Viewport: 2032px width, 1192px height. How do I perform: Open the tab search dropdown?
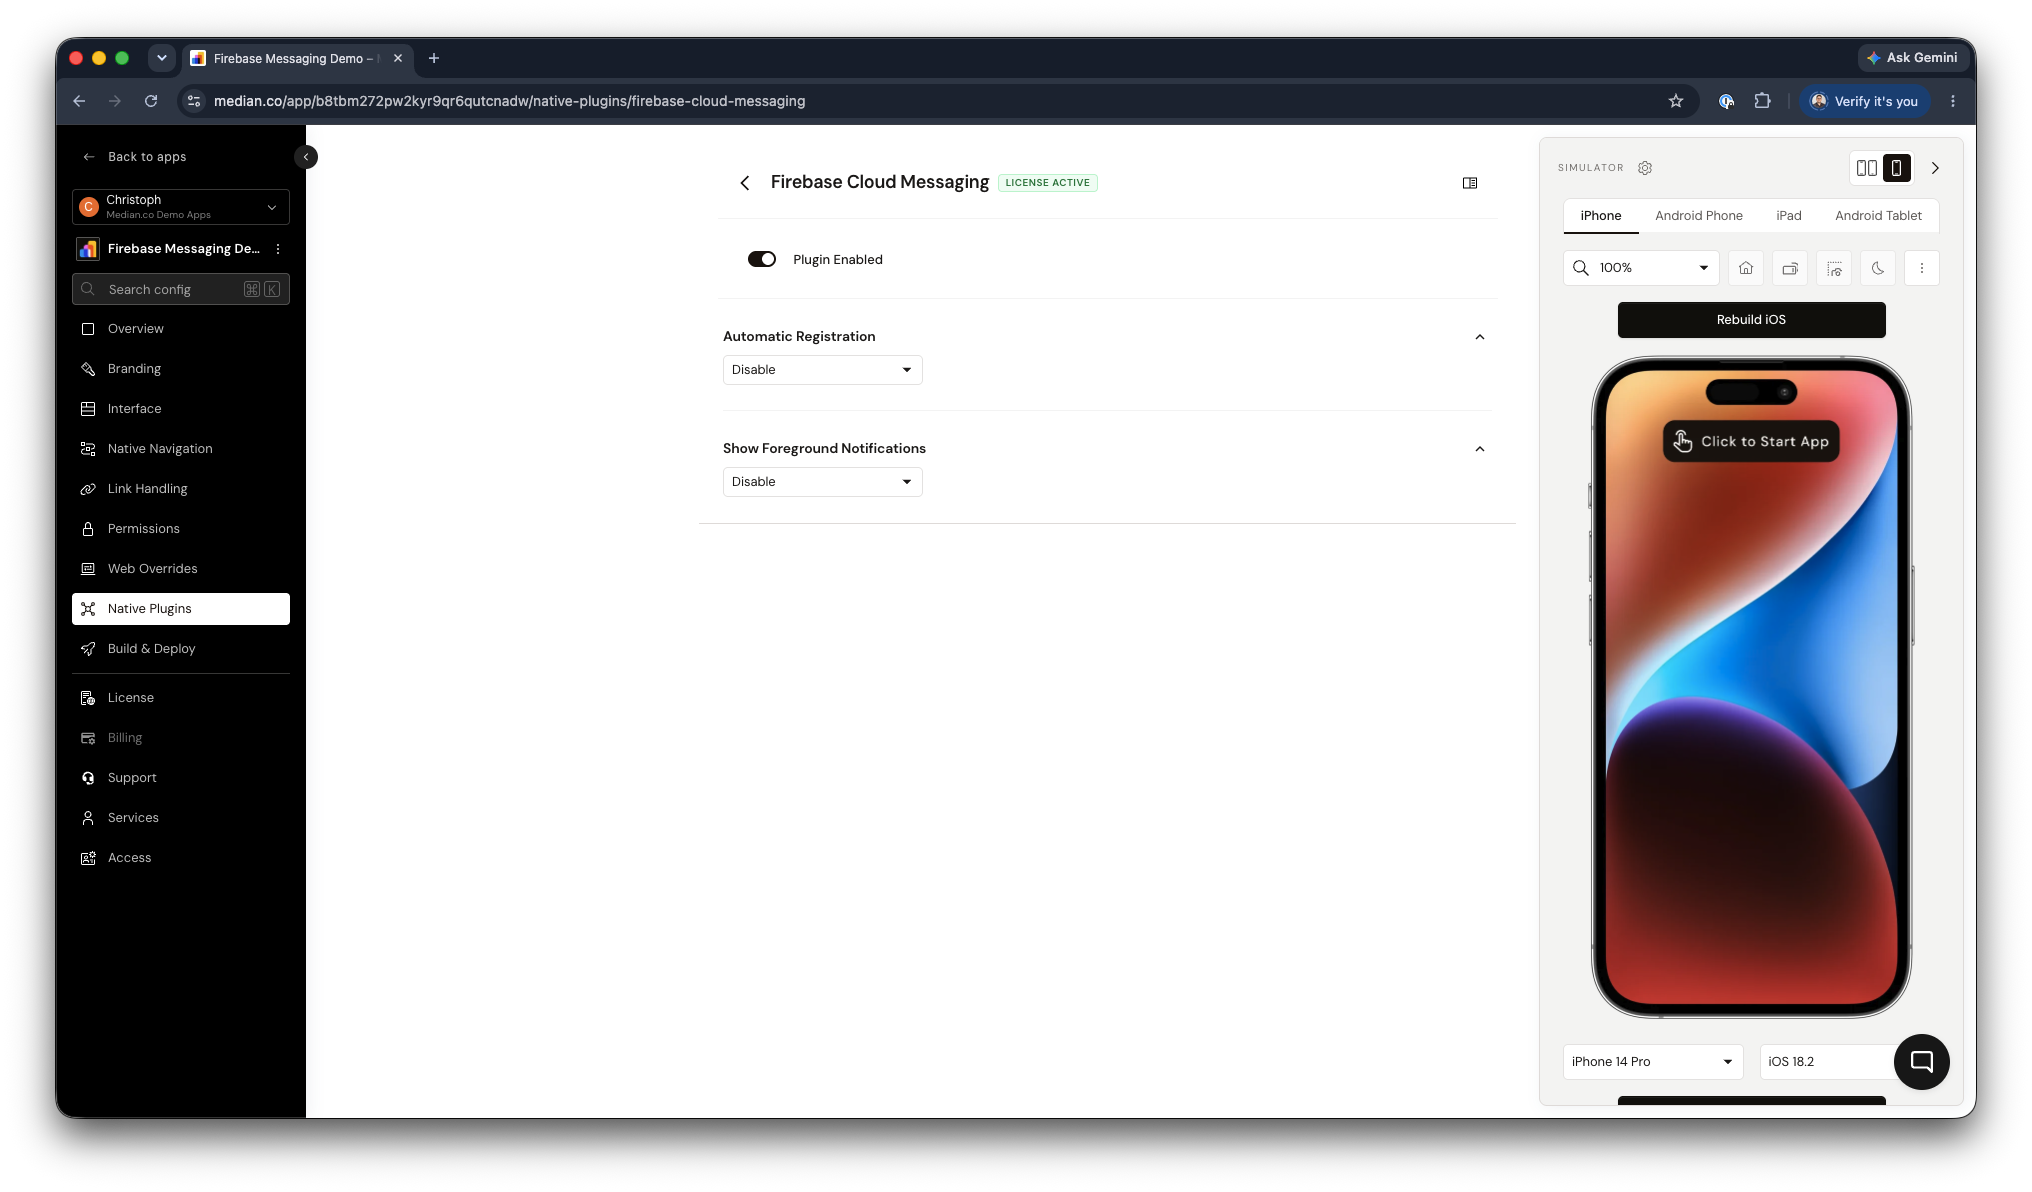[x=162, y=58]
